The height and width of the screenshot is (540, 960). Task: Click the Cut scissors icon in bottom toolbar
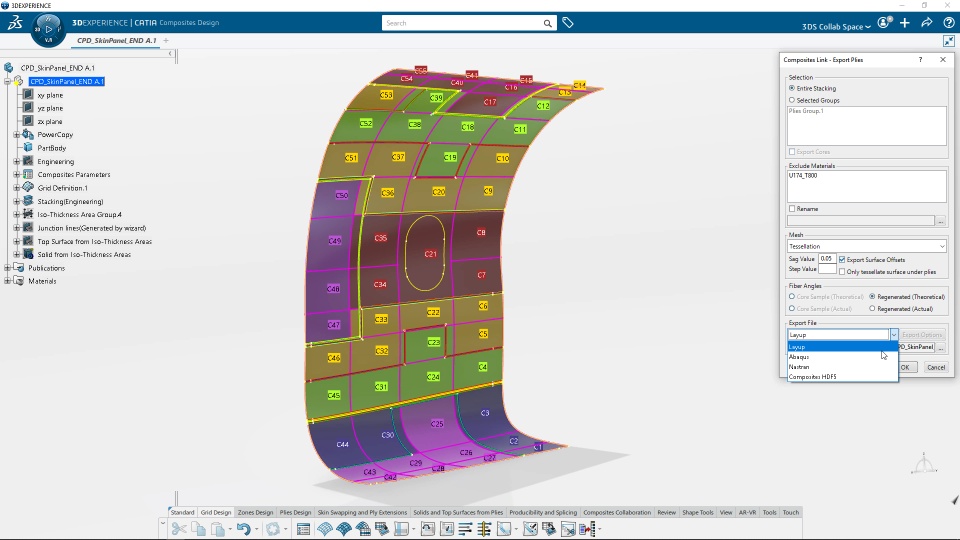click(179, 529)
